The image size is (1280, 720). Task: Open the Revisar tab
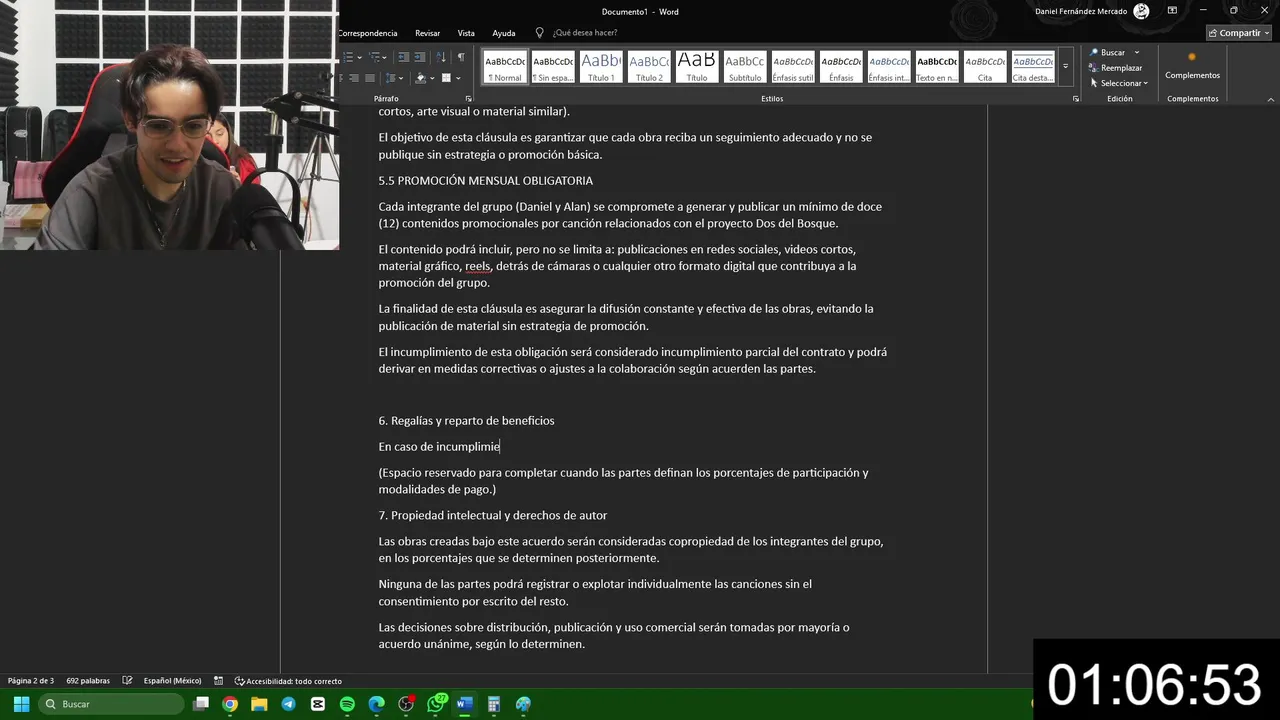click(427, 33)
